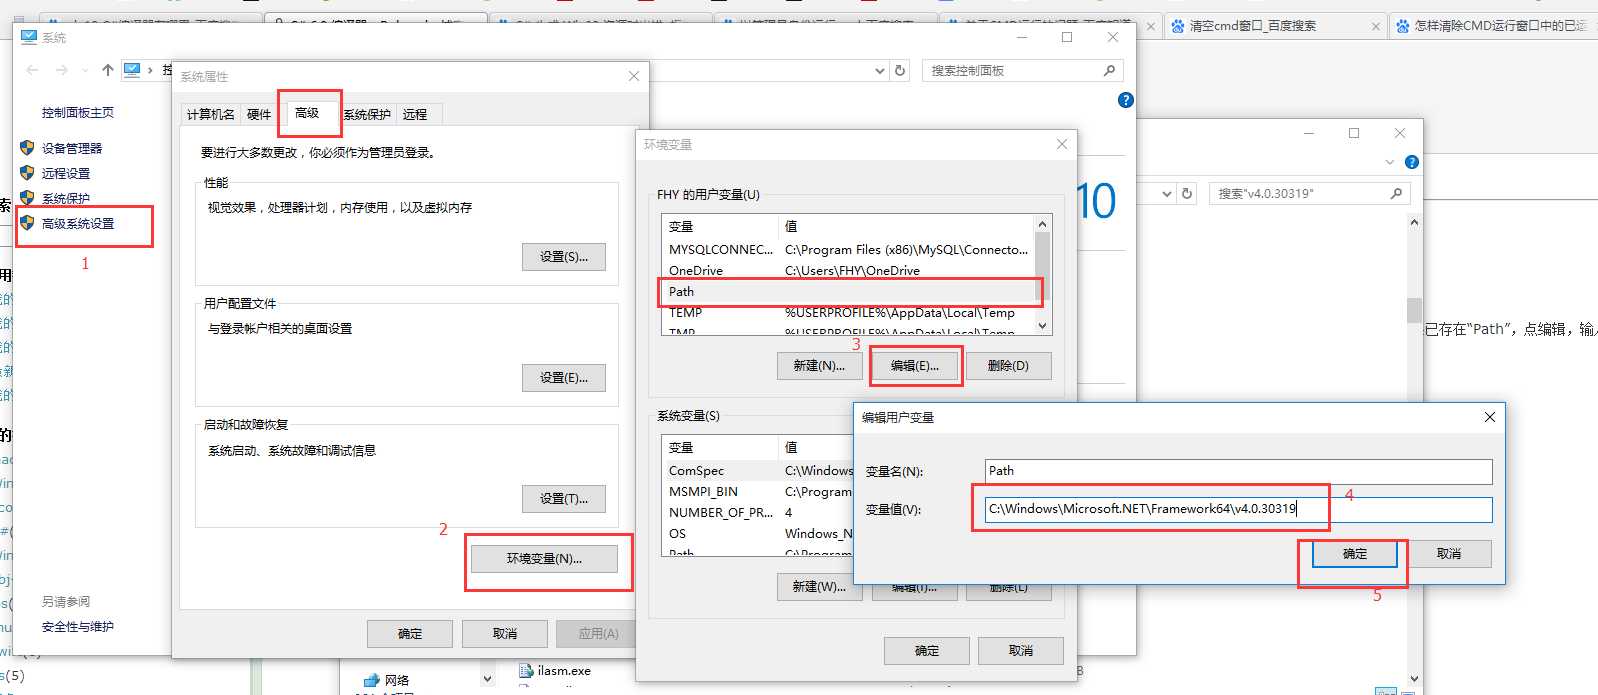Screen dimensions: 1598x695
Task: Confirm the 环境变量 dialog with 确定
Action: (927, 651)
